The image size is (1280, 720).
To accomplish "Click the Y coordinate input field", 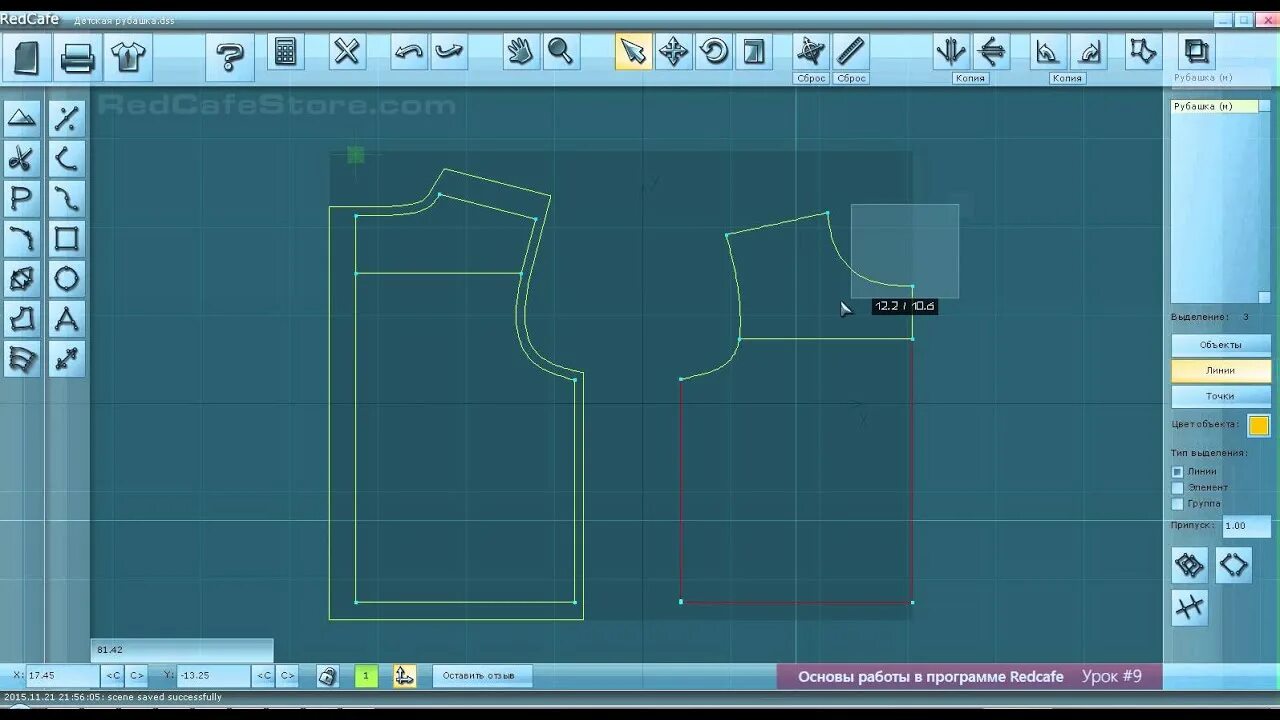I will pos(213,676).
